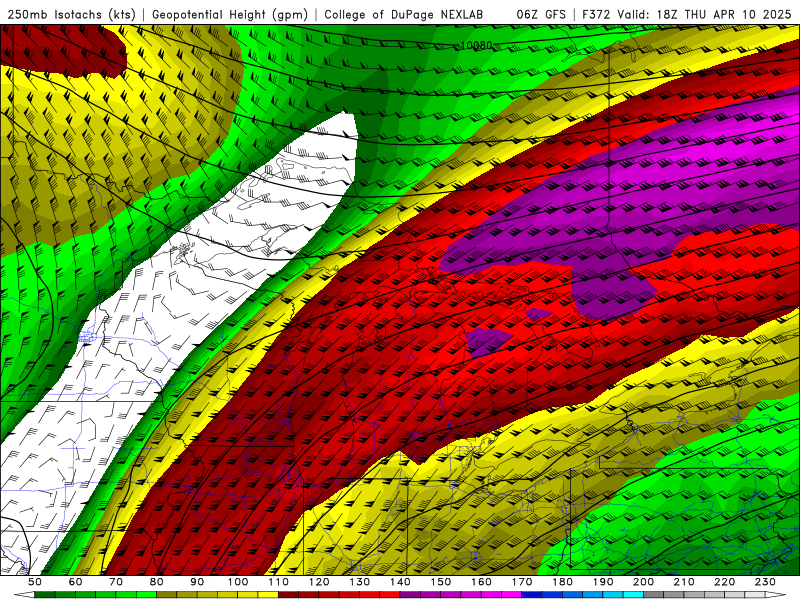Image resolution: width=800 pixels, height=600 pixels.
Task: Click the 130 knot legend label
Action: [359, 582]
